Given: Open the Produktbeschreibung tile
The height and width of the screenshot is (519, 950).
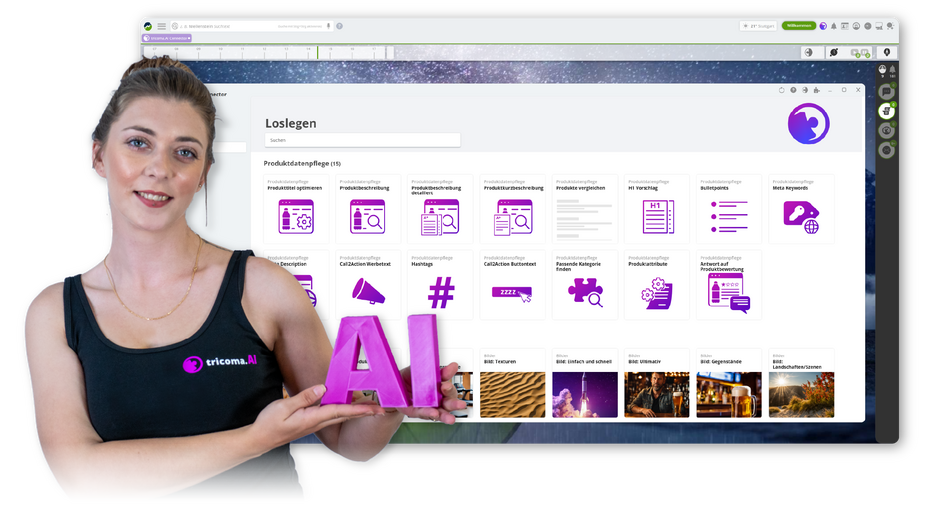Looking at the screenshot, I should tap(368, 209).
